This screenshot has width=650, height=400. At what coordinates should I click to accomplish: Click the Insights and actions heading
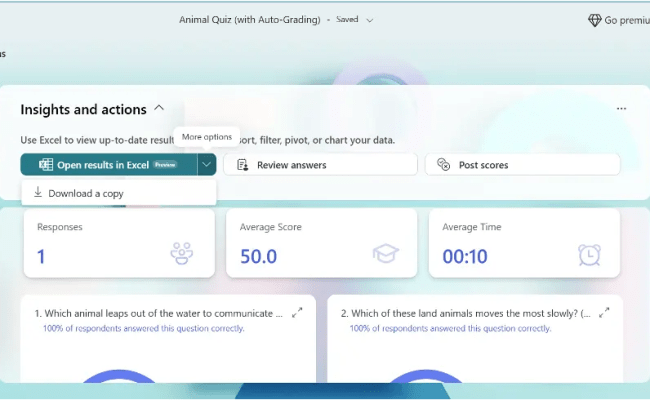83,109
